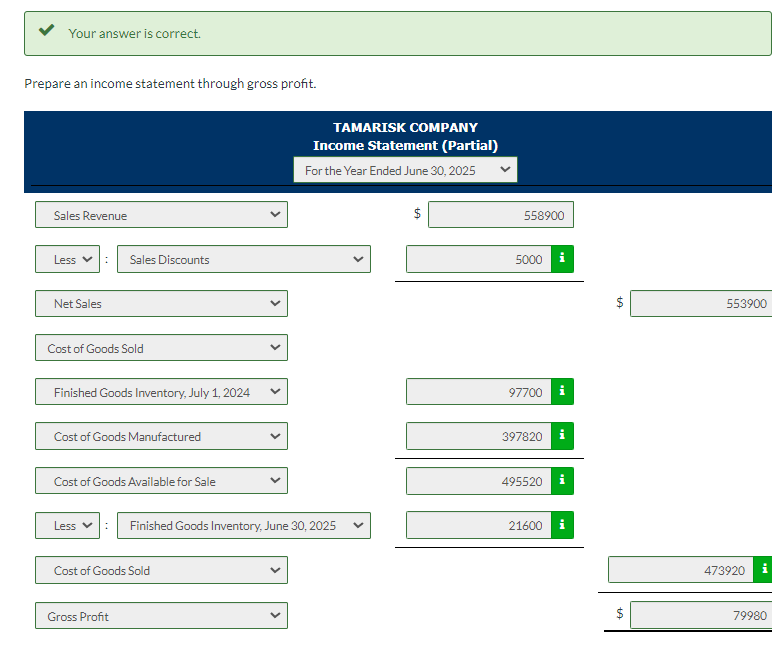Open the Net Sales dropdown

pyautogui.click(x=162, y=303)
